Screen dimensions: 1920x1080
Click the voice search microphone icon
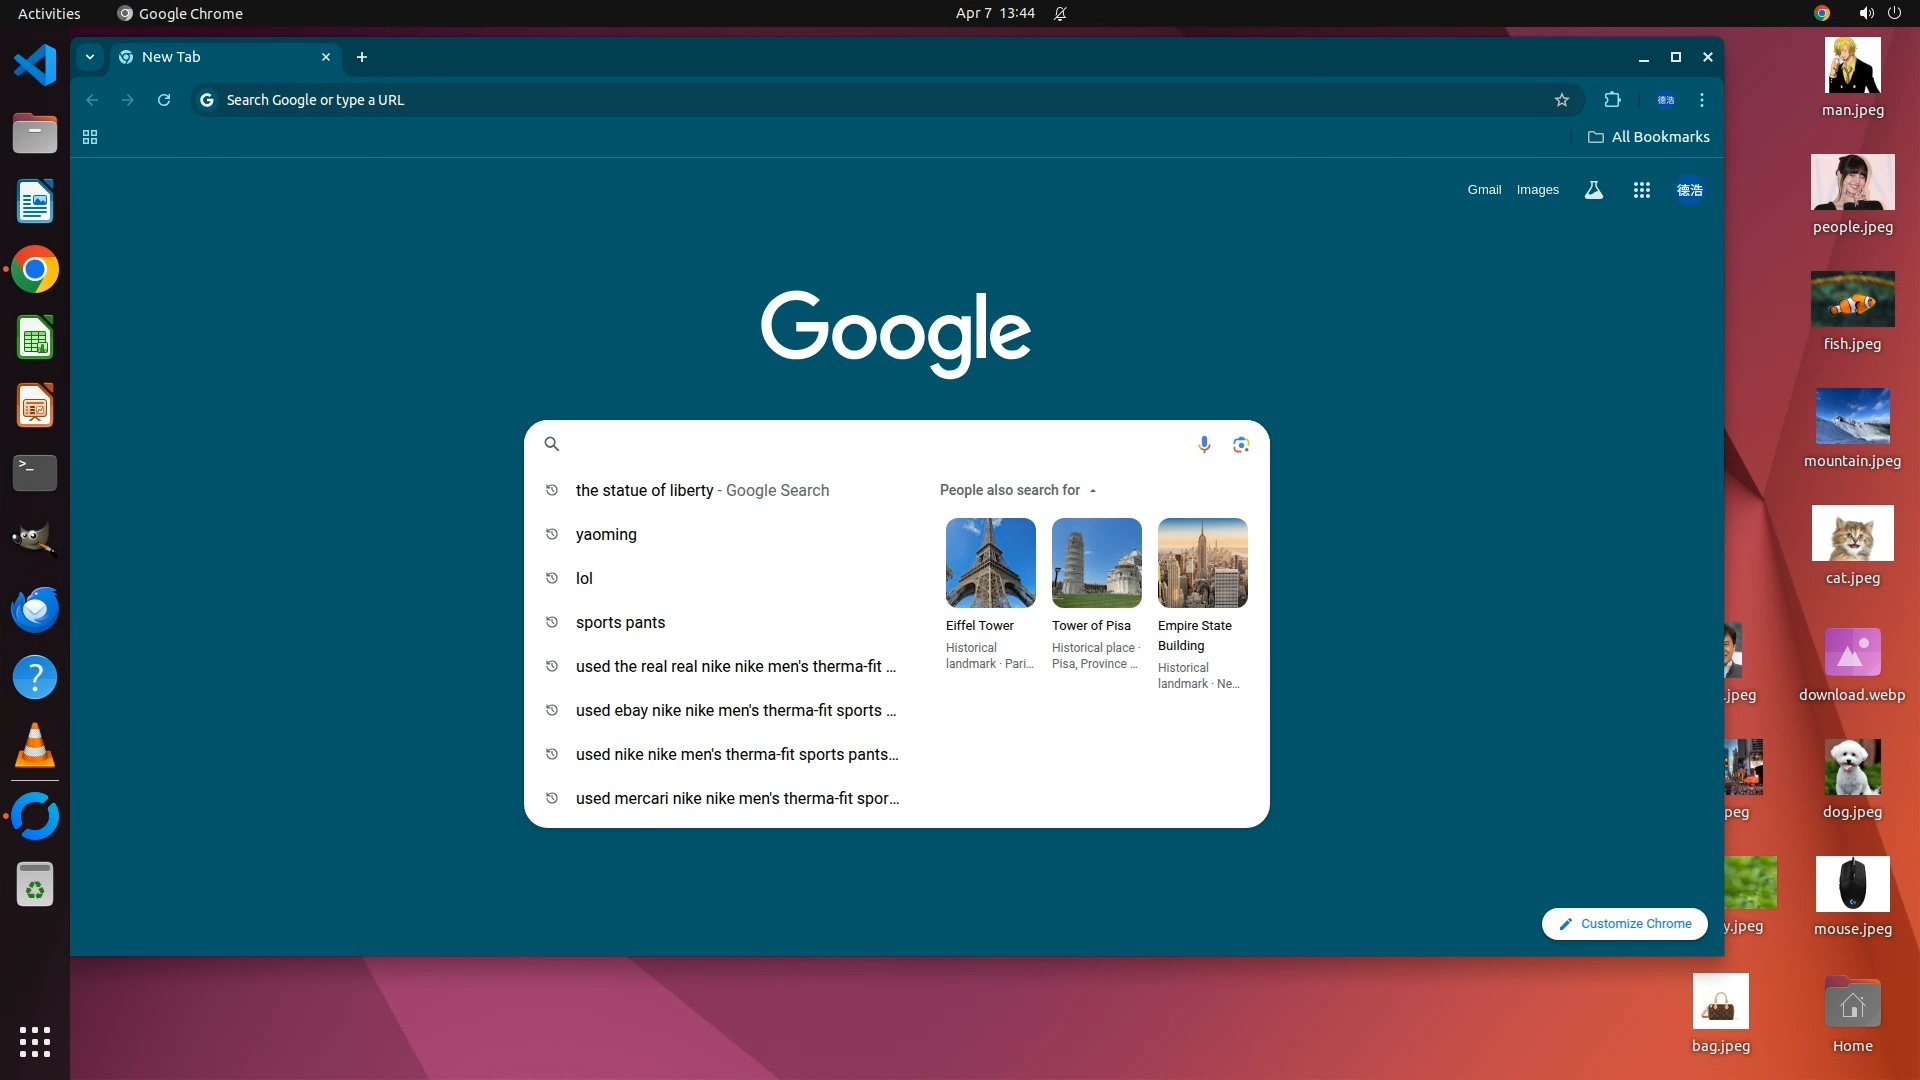(x=1204, y=444)
